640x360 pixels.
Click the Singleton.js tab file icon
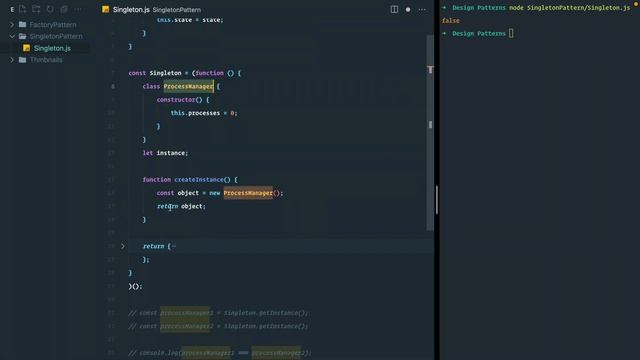click(x=106, y=9)
